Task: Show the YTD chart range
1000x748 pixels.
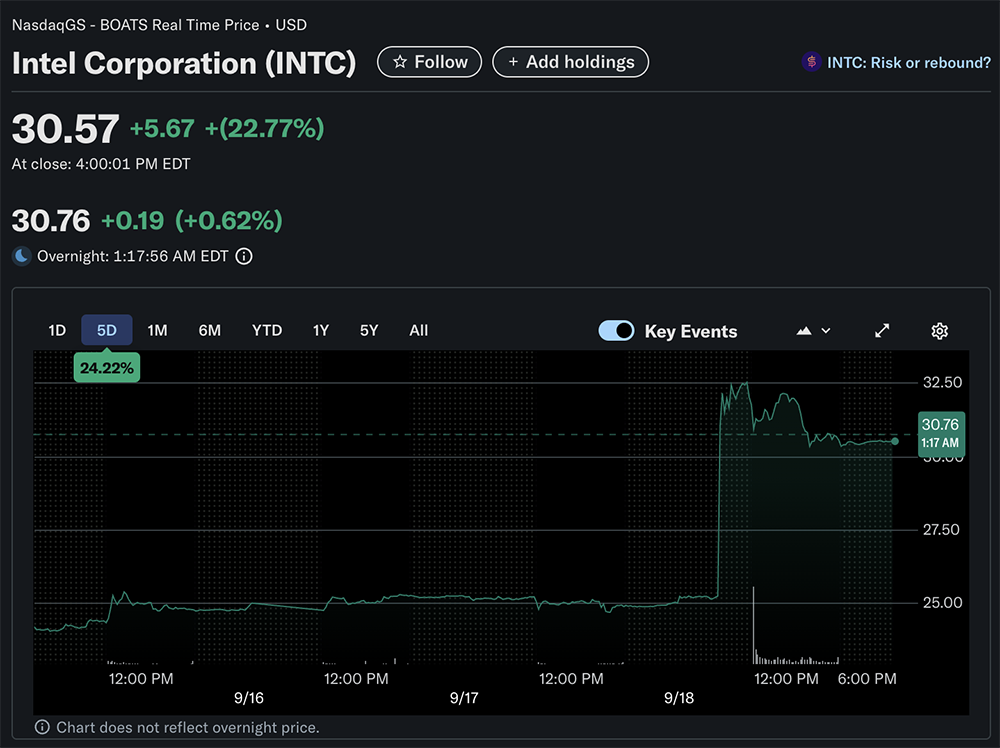Action: point(267,330)
